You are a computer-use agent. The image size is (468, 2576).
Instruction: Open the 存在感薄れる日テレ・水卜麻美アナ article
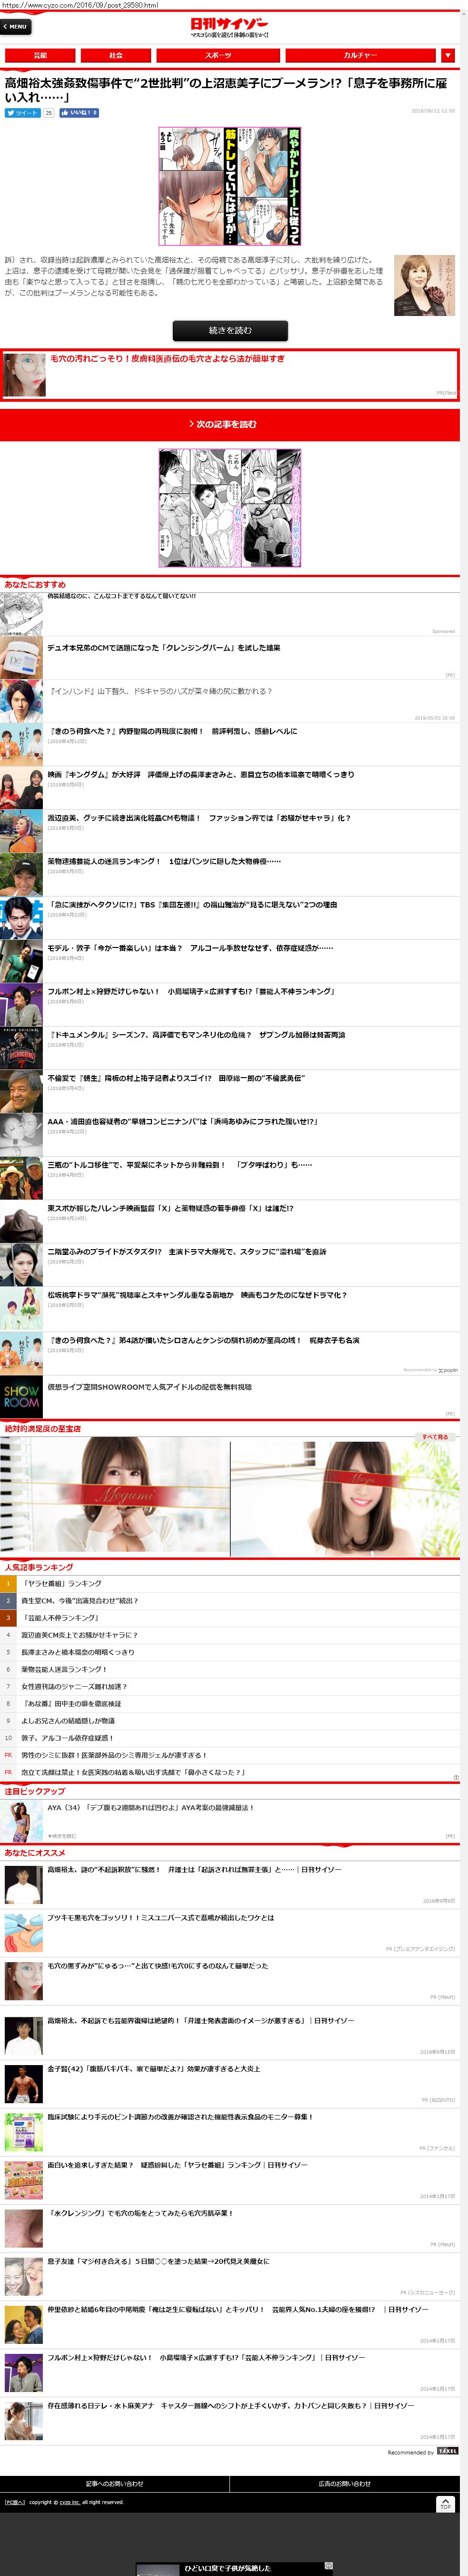click(x=230, y=2405)
